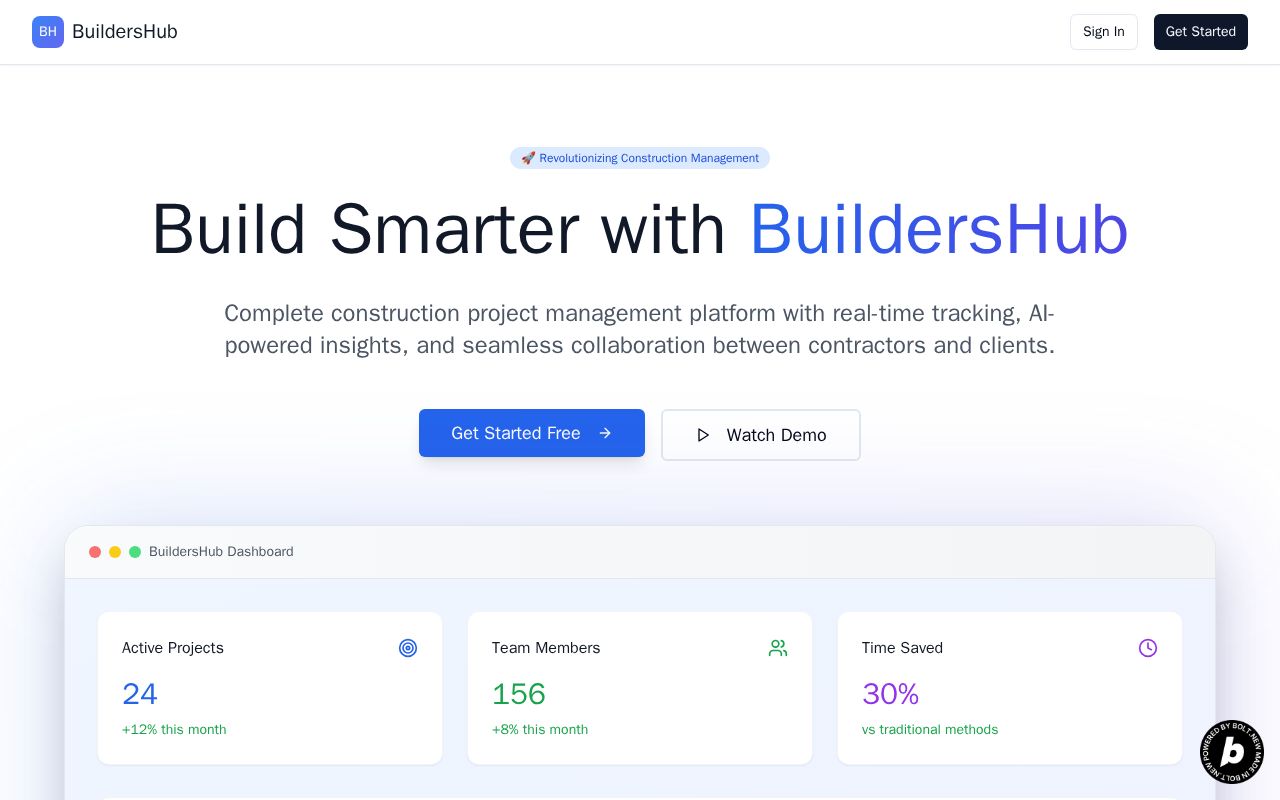
Task: Click the yellow dot in dashboard title bar
Action: 115,552
